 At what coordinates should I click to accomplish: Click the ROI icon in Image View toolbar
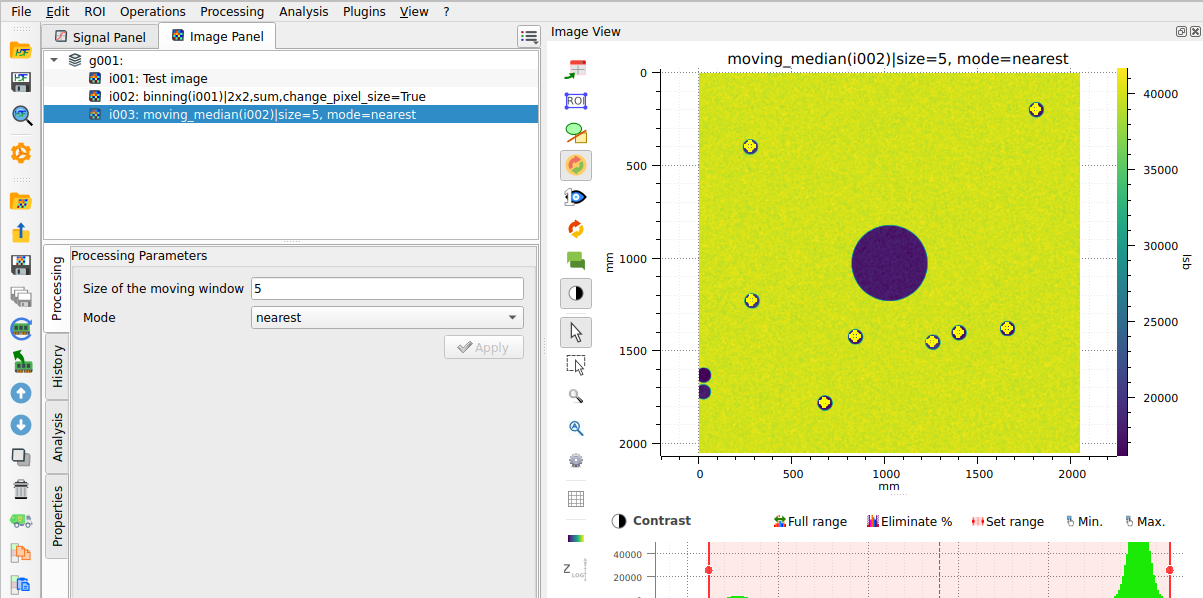tap(576, 101)
